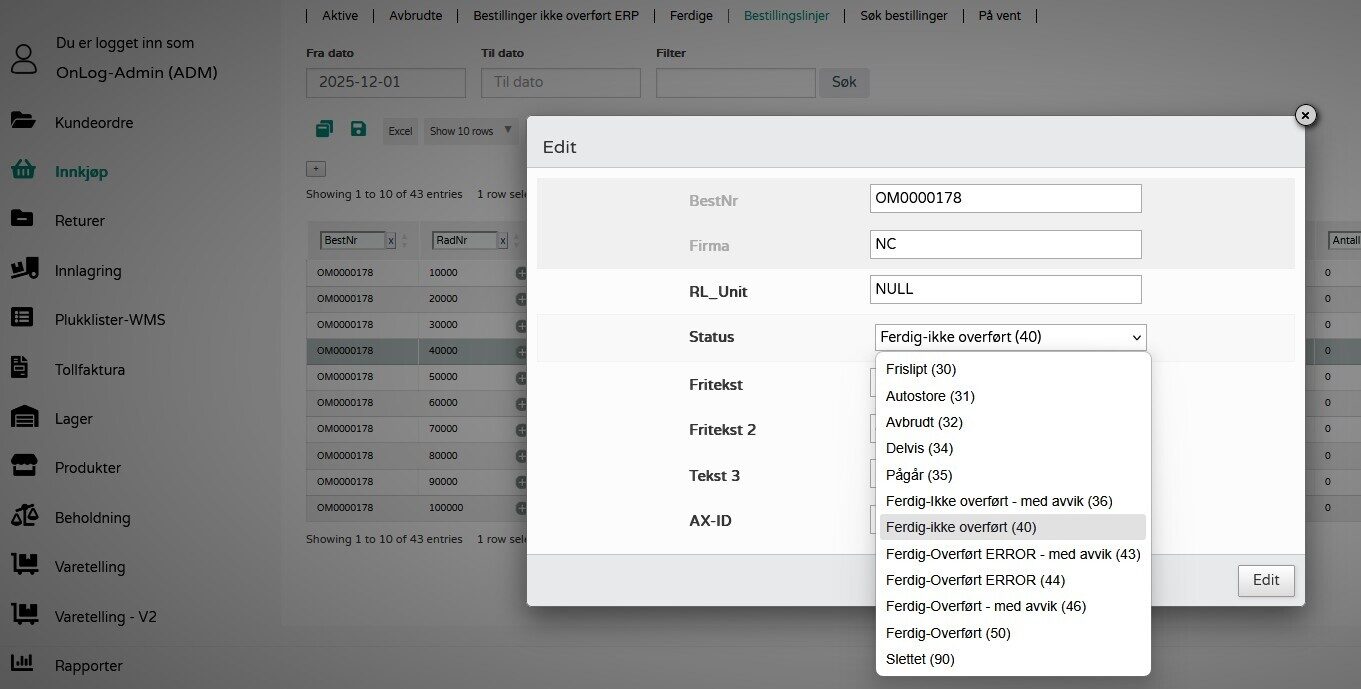Open Beholdning scales icon
Screen dimensions: 1361x689
click(x=23, y=517)
